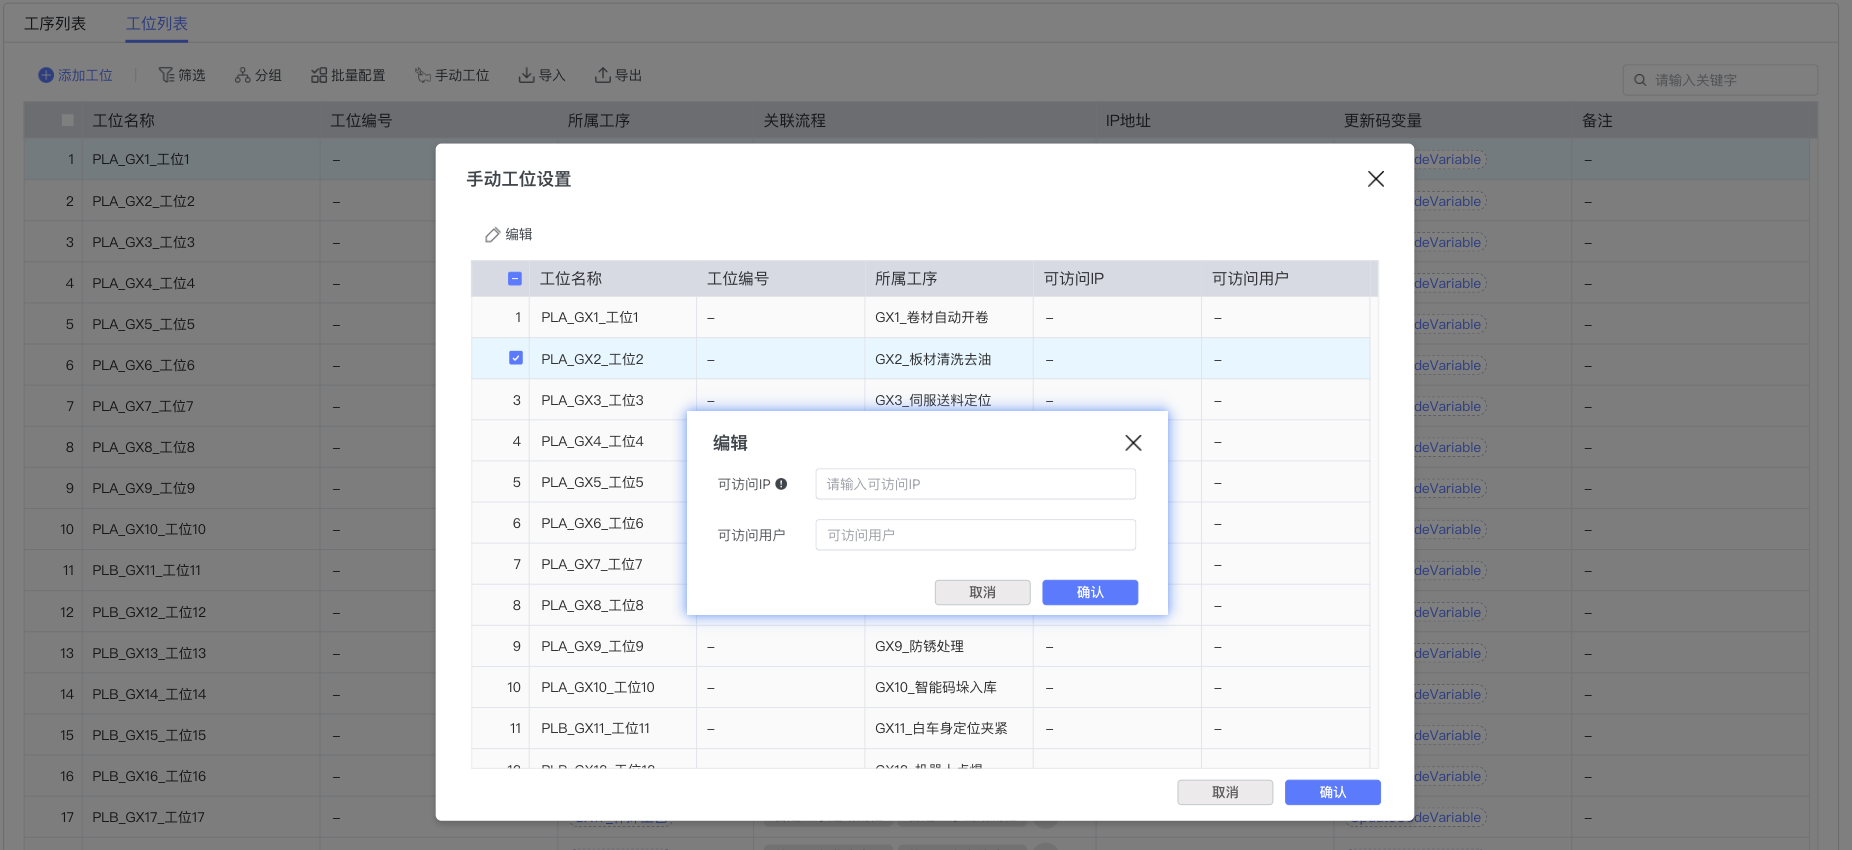Click the 可访问IP input field
Screen dimensions: 1852x850
975,484
